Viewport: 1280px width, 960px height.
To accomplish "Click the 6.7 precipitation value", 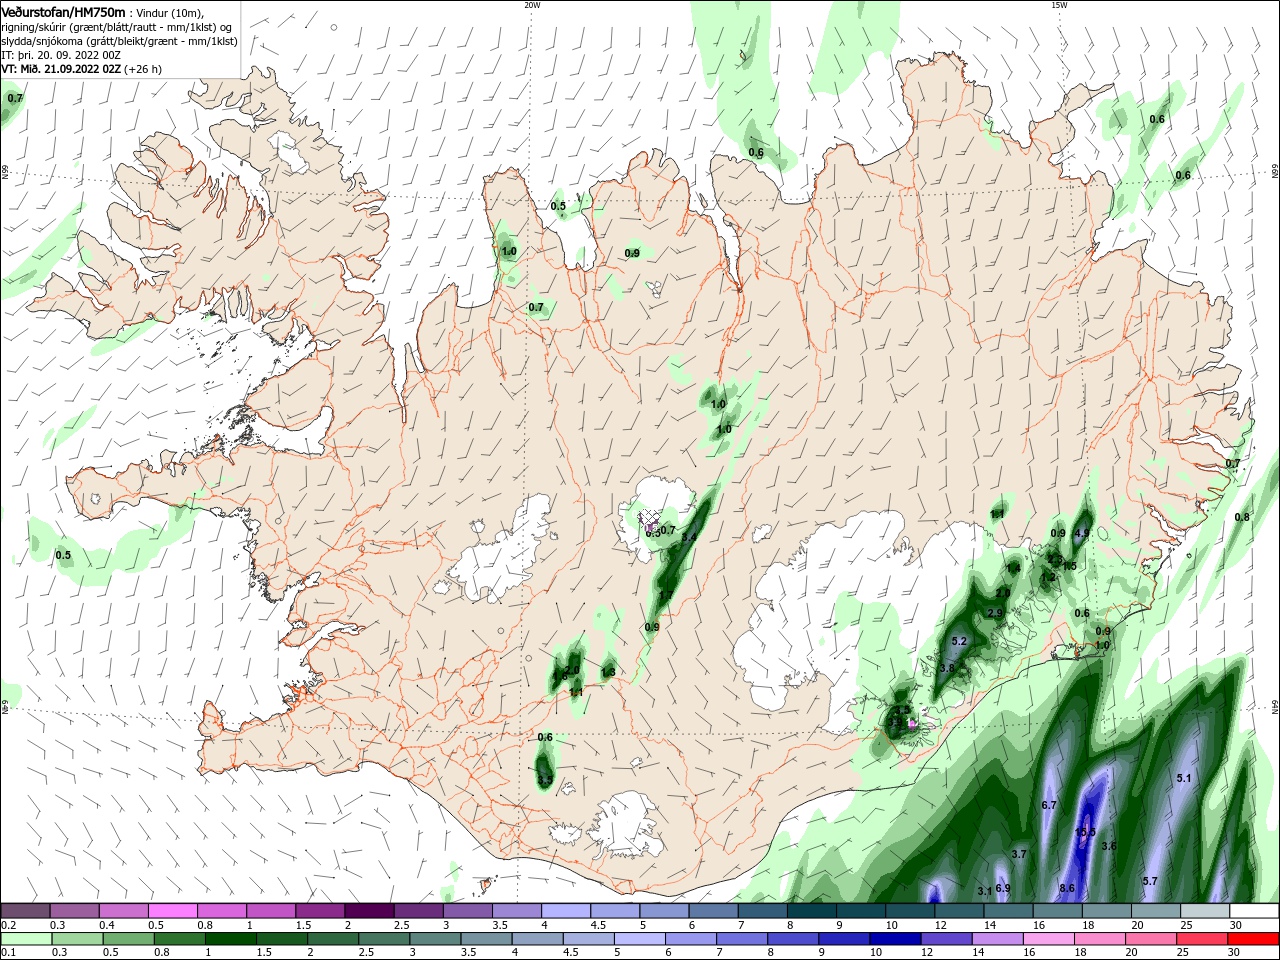I will pos(1049,805).
